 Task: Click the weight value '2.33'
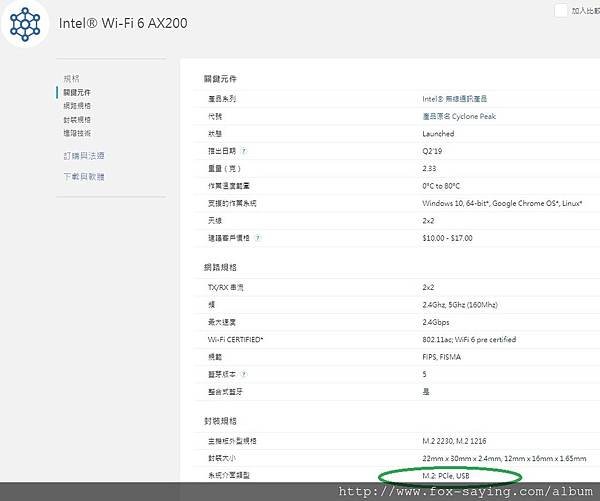(x=429, y=168)
